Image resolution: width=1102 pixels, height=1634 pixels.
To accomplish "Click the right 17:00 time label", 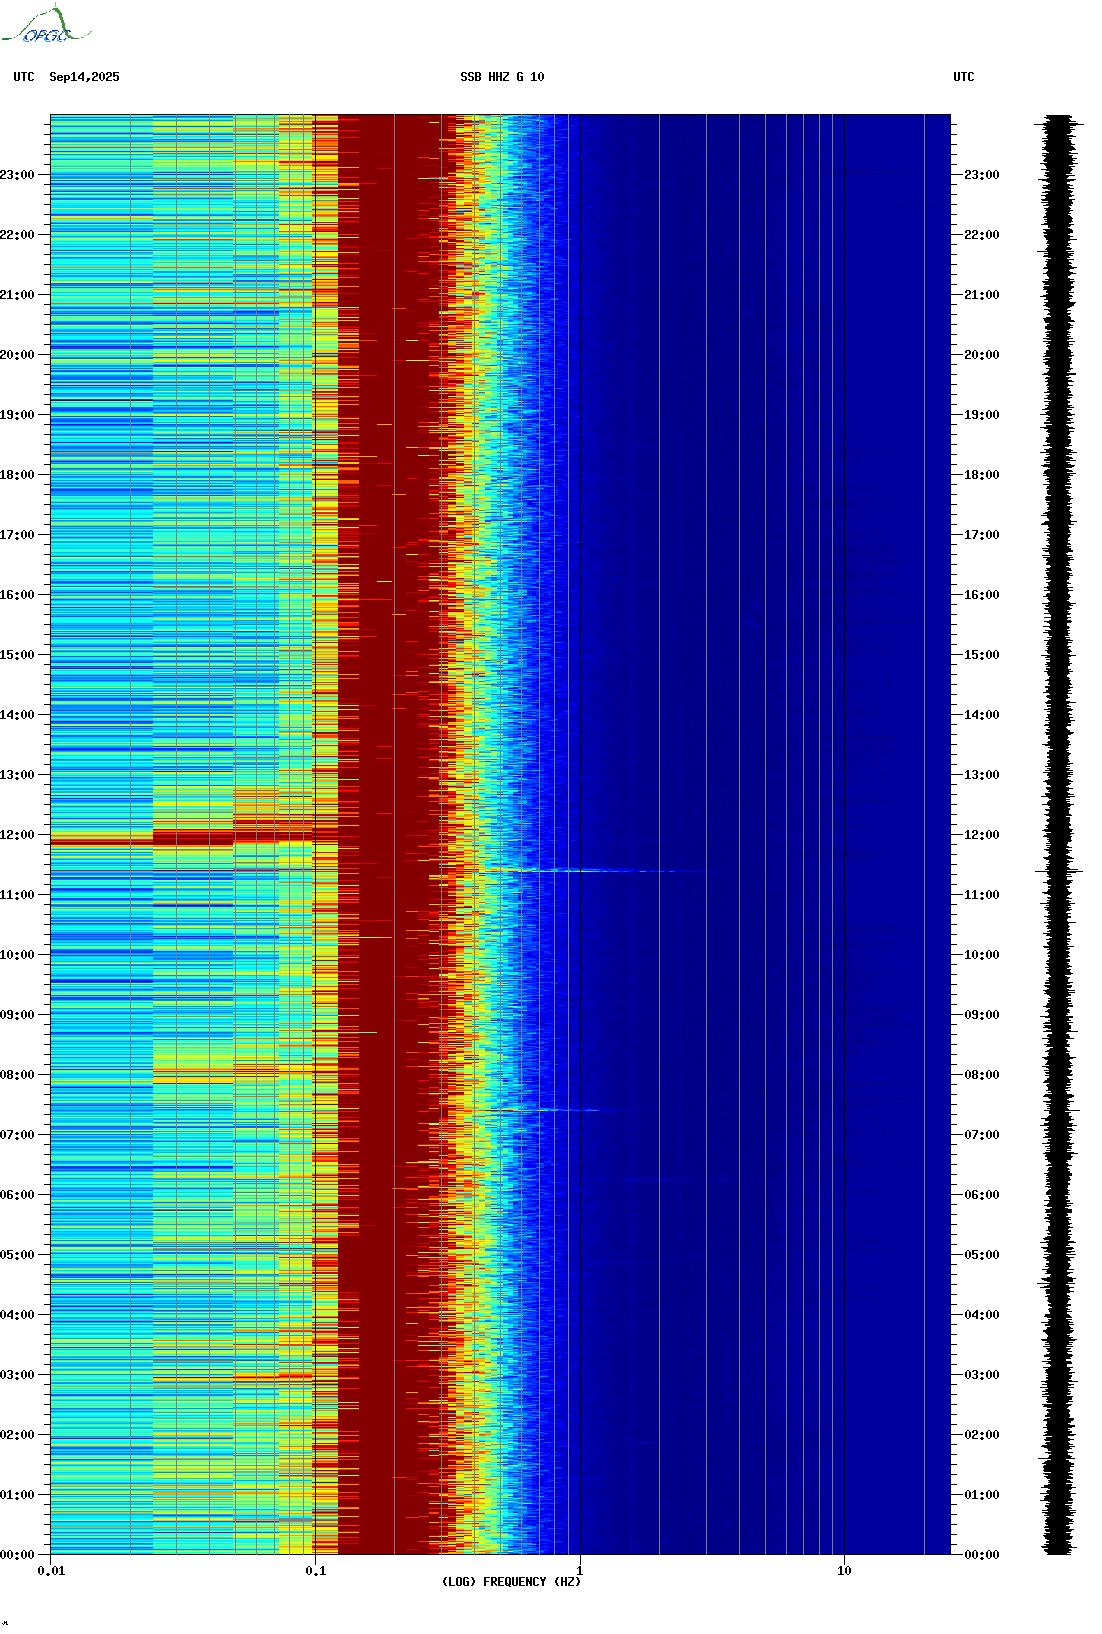I will pyautogui.click(x=982, y=535).
